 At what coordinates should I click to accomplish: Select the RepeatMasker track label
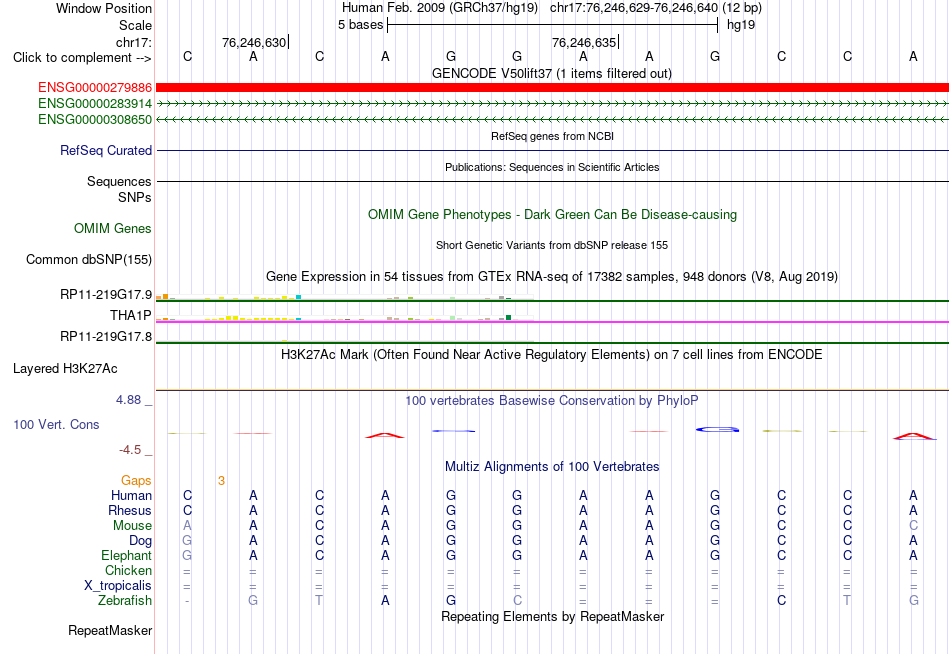click(x=110, y=630)
